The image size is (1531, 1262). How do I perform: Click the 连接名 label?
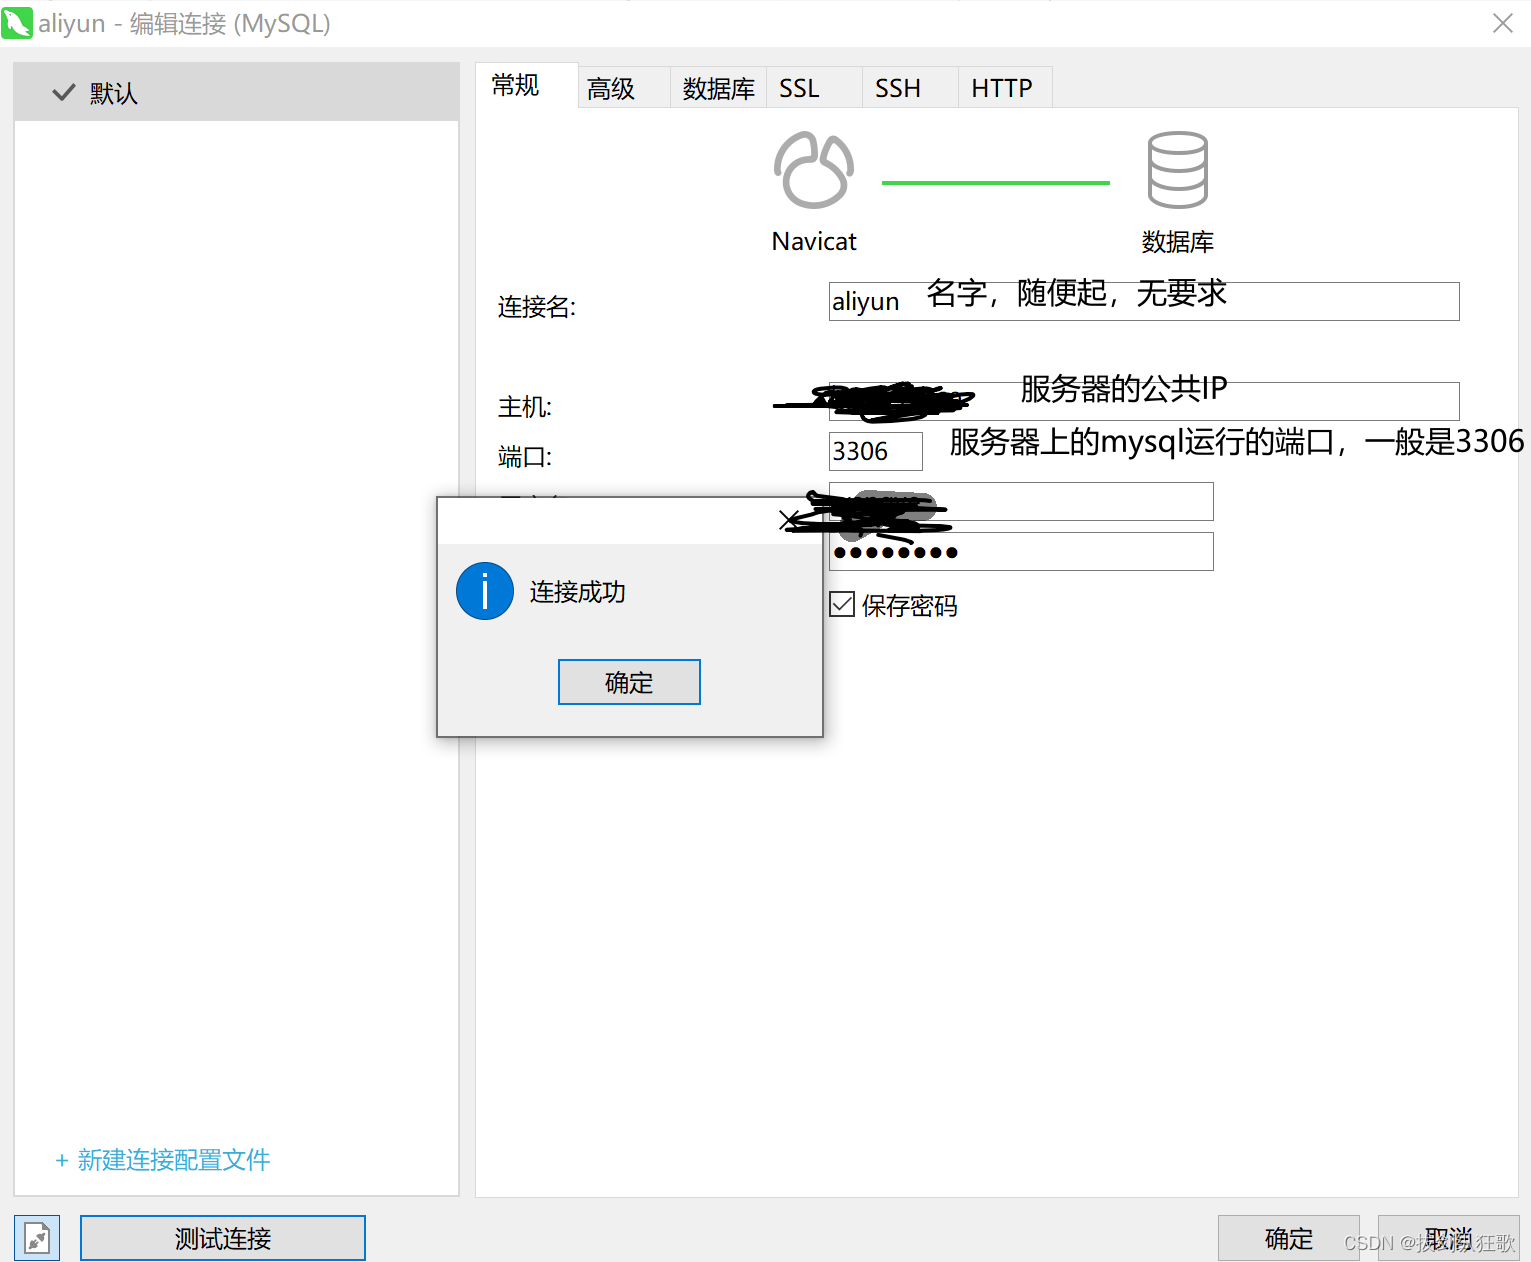pos(537,306)
